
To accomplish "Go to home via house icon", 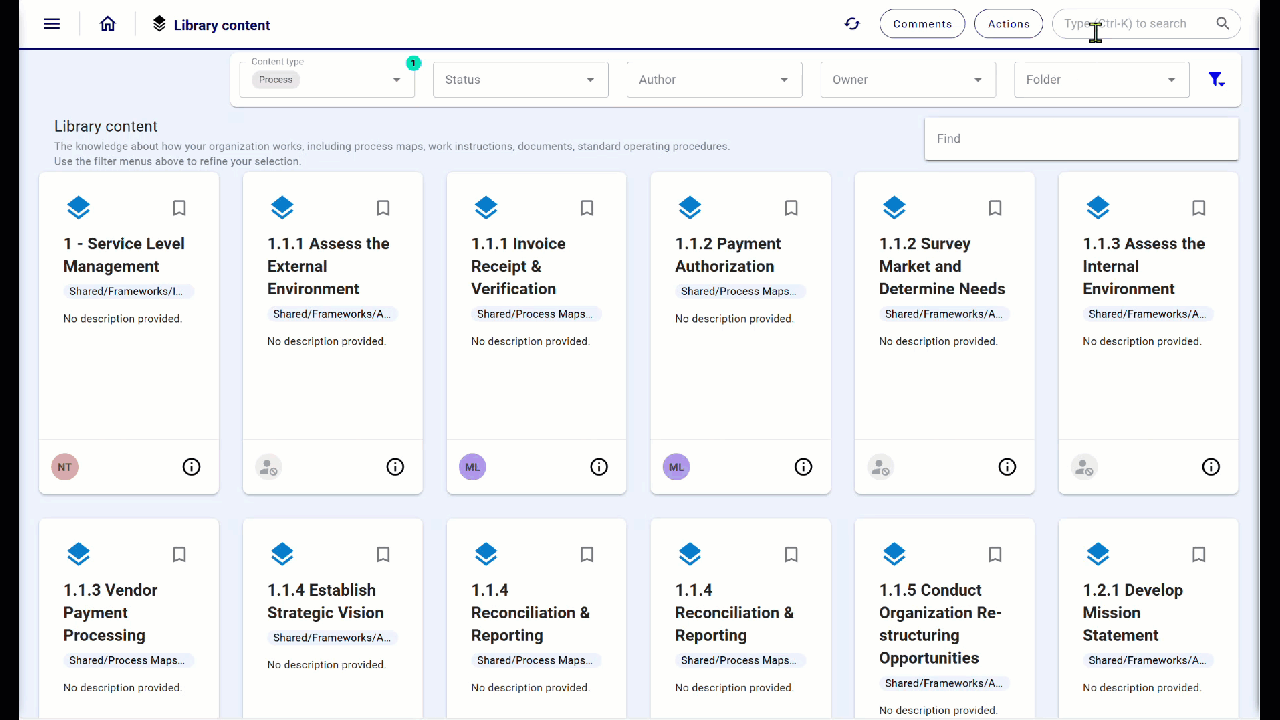I will point(108,24).
